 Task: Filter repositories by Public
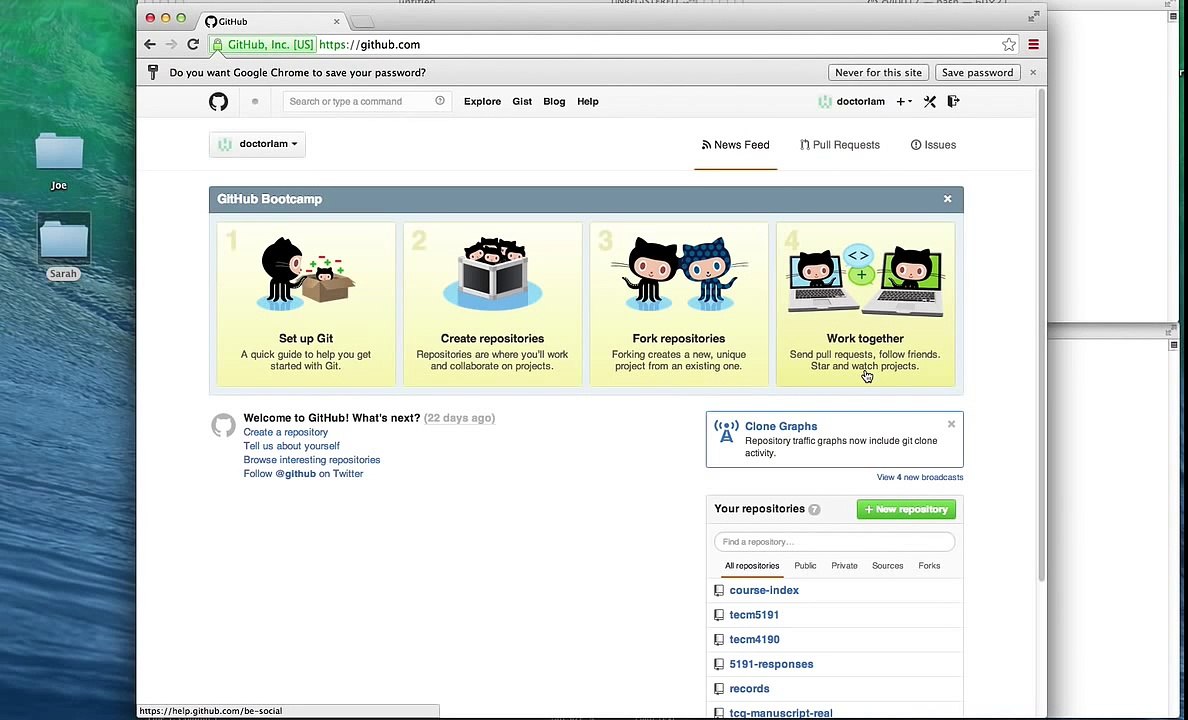[x=805, y=566]
